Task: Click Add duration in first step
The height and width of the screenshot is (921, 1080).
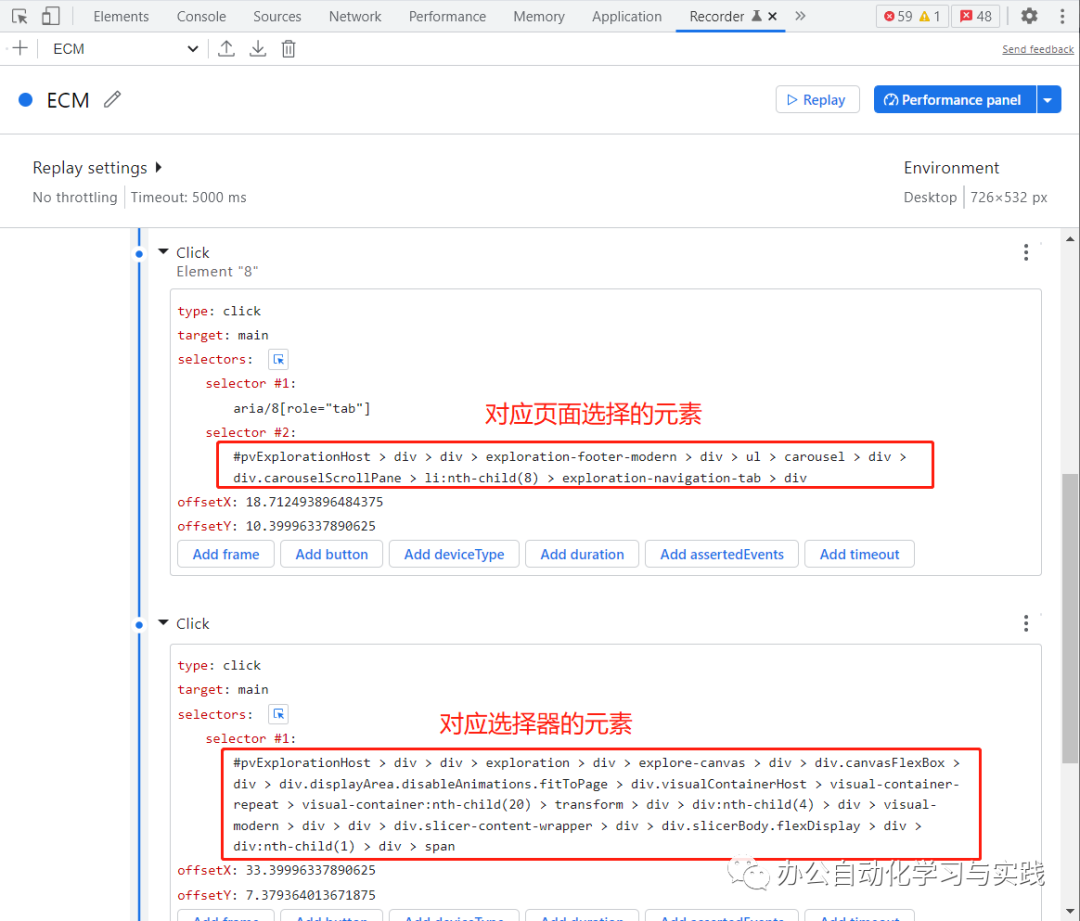Action: pyautogui.click(x=582, y=555)
